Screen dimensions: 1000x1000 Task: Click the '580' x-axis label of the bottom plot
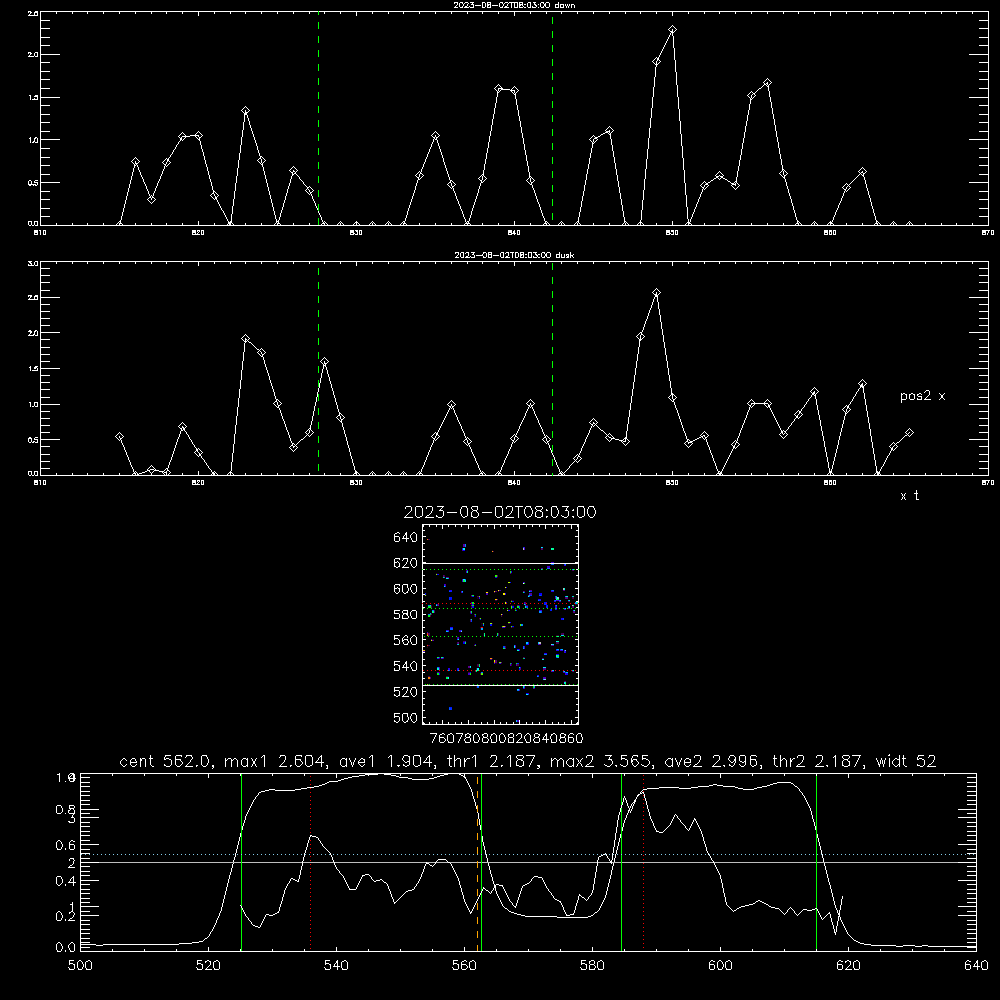click(592, 966)
